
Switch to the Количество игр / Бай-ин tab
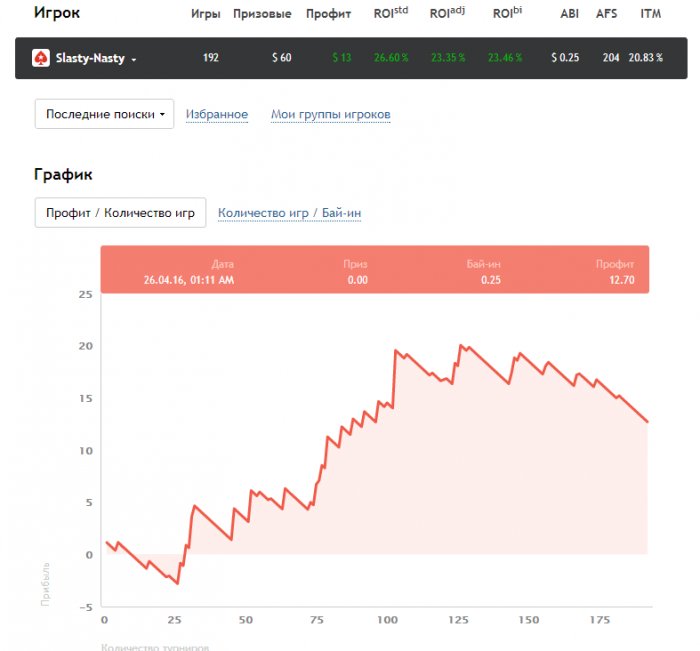pos(289,213)
